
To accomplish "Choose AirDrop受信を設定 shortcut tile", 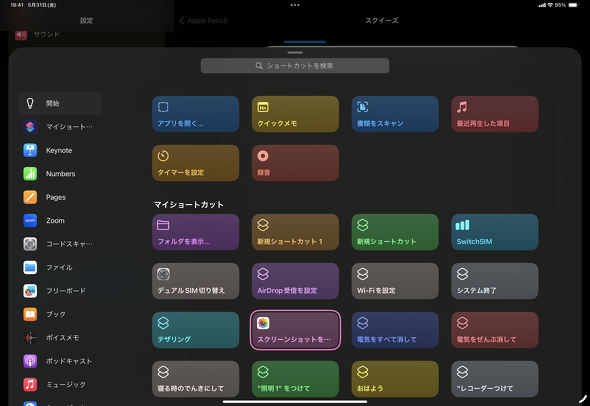I will pyautogui.click(x=295, y=281).
